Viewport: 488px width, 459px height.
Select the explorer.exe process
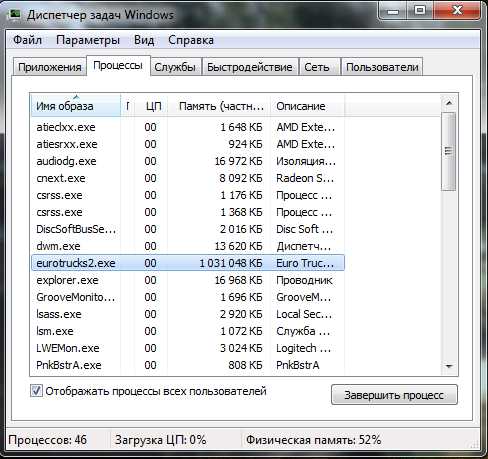coord(187,280)
